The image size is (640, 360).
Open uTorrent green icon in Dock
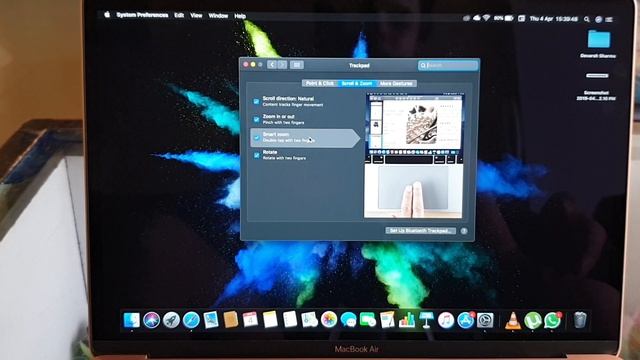point(533,320)
